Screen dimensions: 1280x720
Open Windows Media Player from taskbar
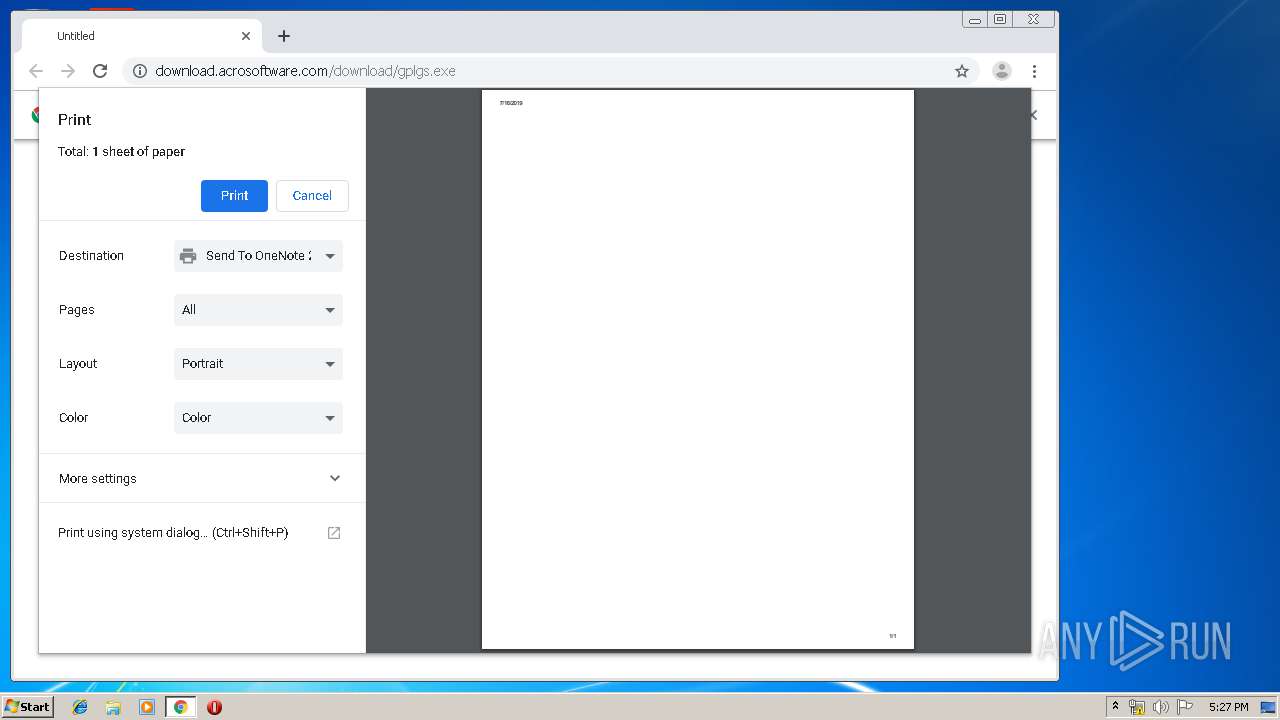pyautogui.click(x=147, y=707)
